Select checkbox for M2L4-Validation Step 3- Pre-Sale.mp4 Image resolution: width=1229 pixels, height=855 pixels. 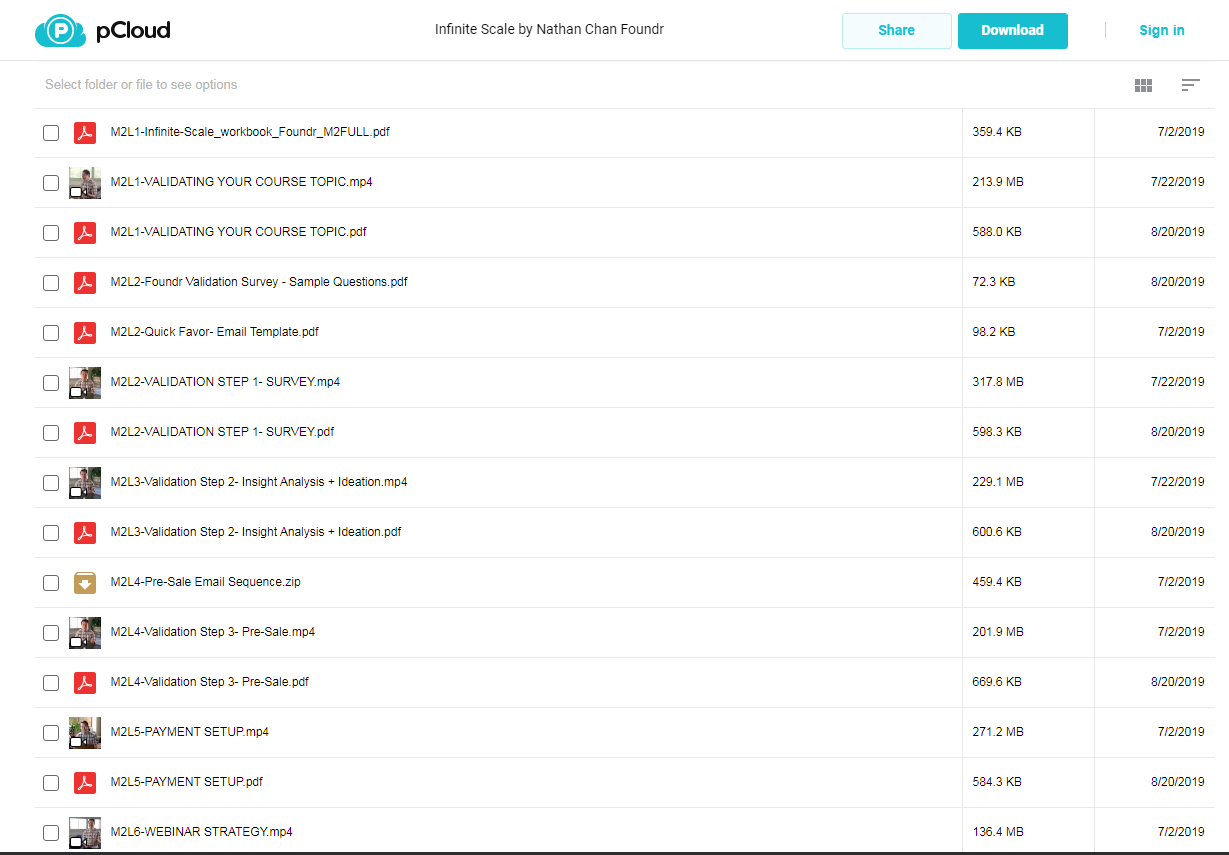coord(51,633)
